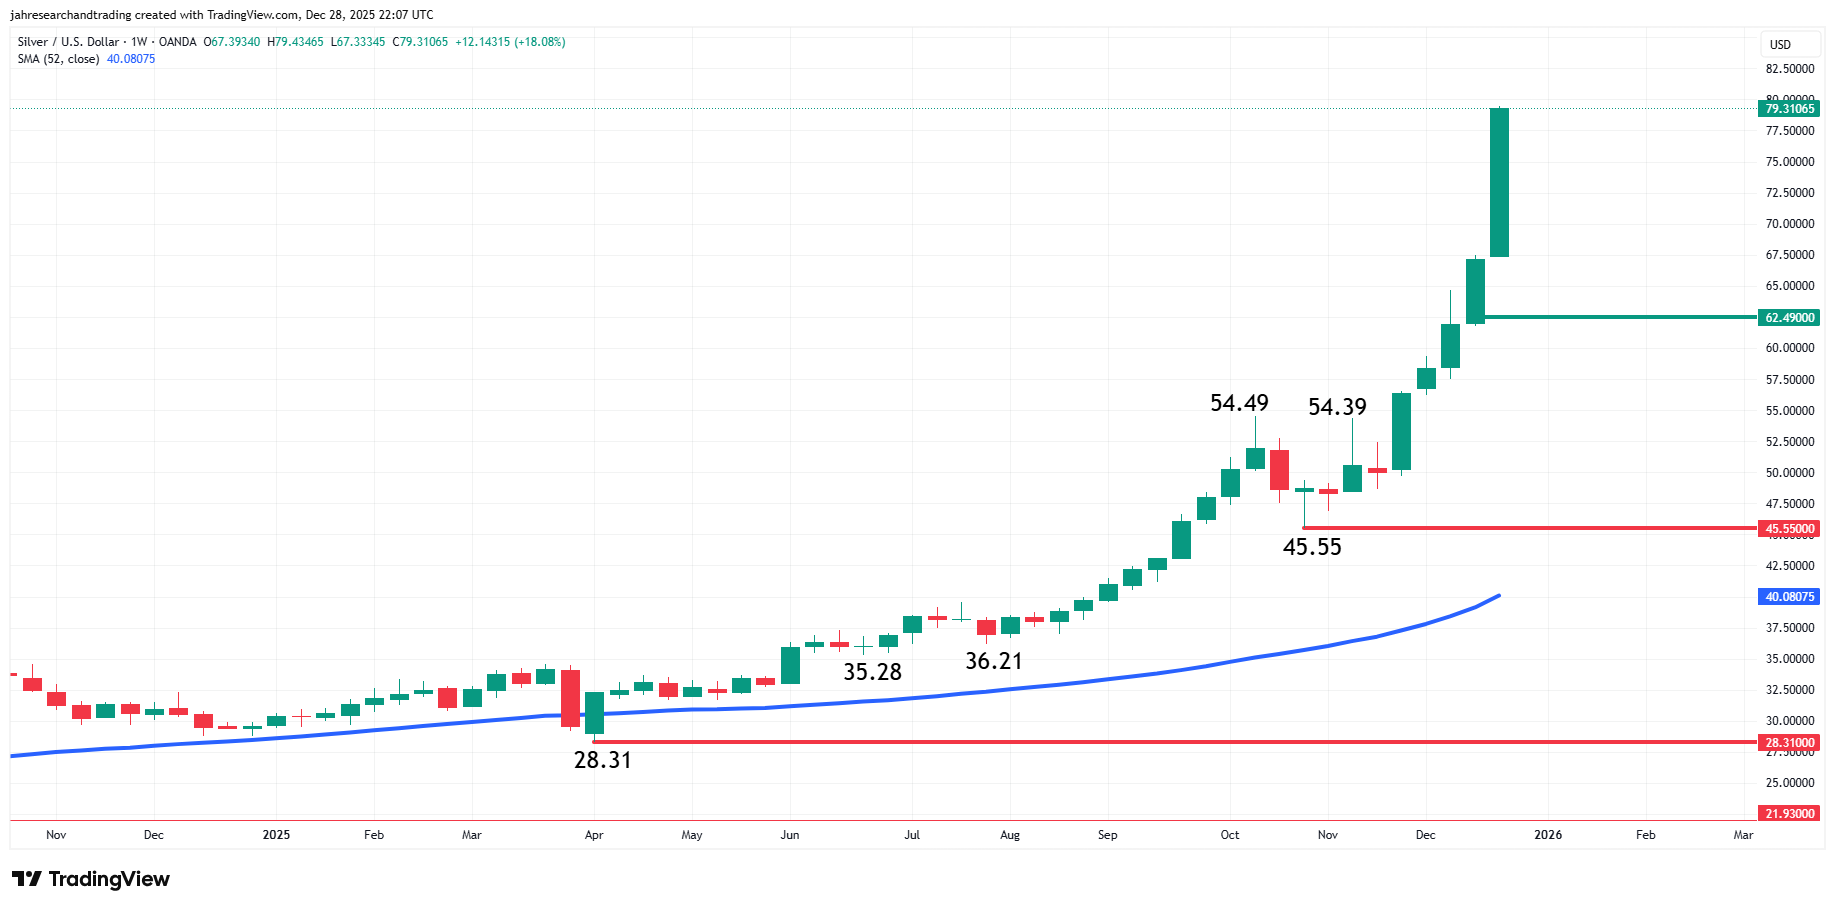Select the Apr time axis label
The width and height of the screenshot is (1835, 909).
[x=594, y=835]
